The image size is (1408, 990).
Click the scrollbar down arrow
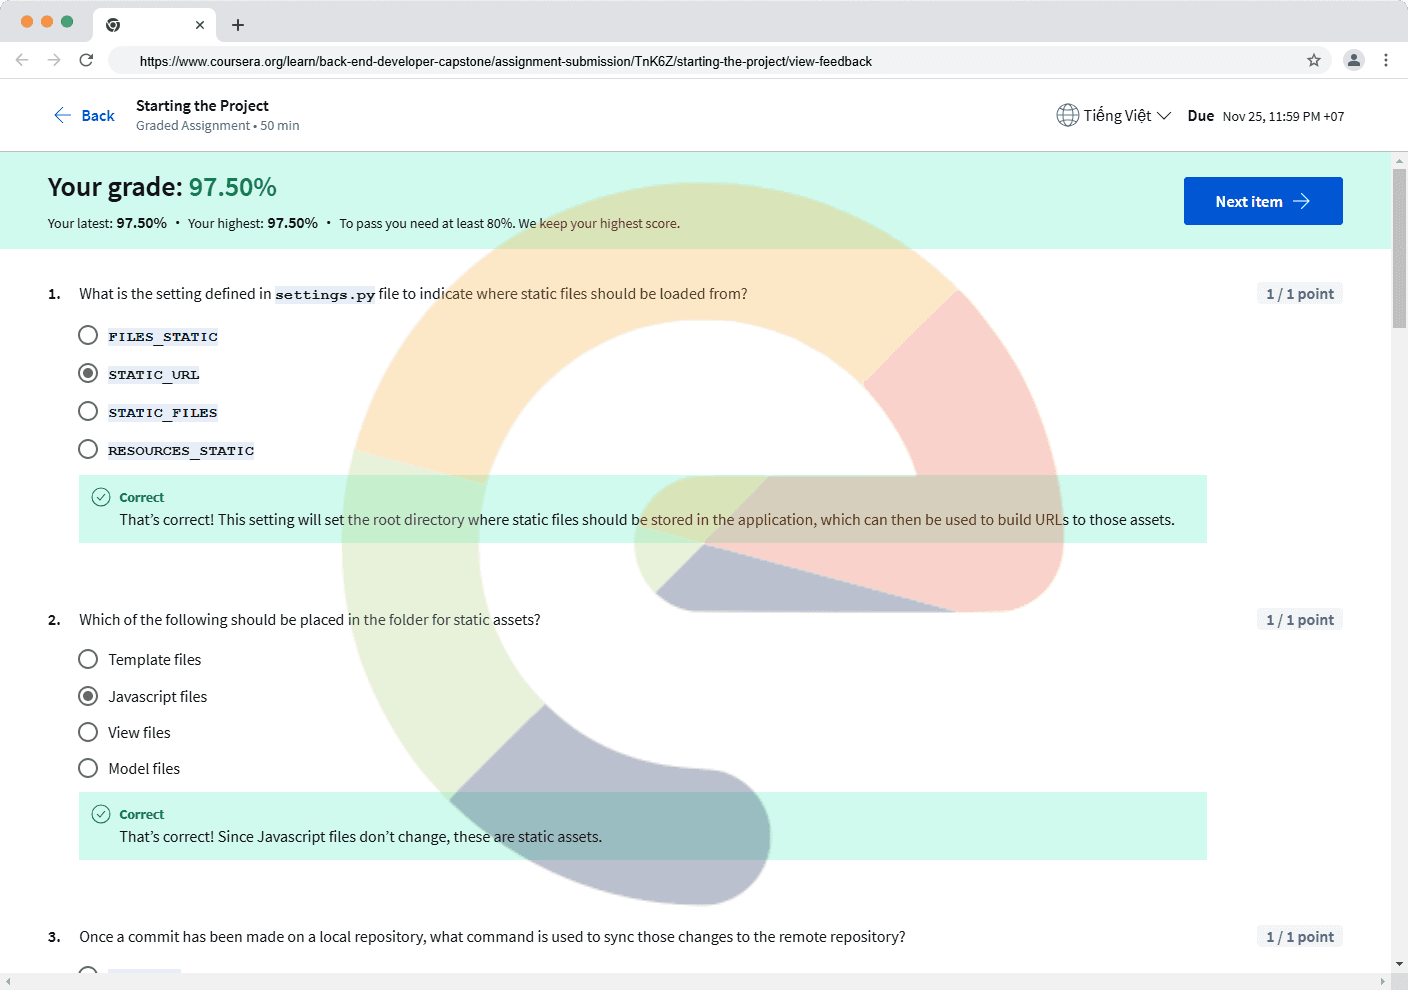1399,964
